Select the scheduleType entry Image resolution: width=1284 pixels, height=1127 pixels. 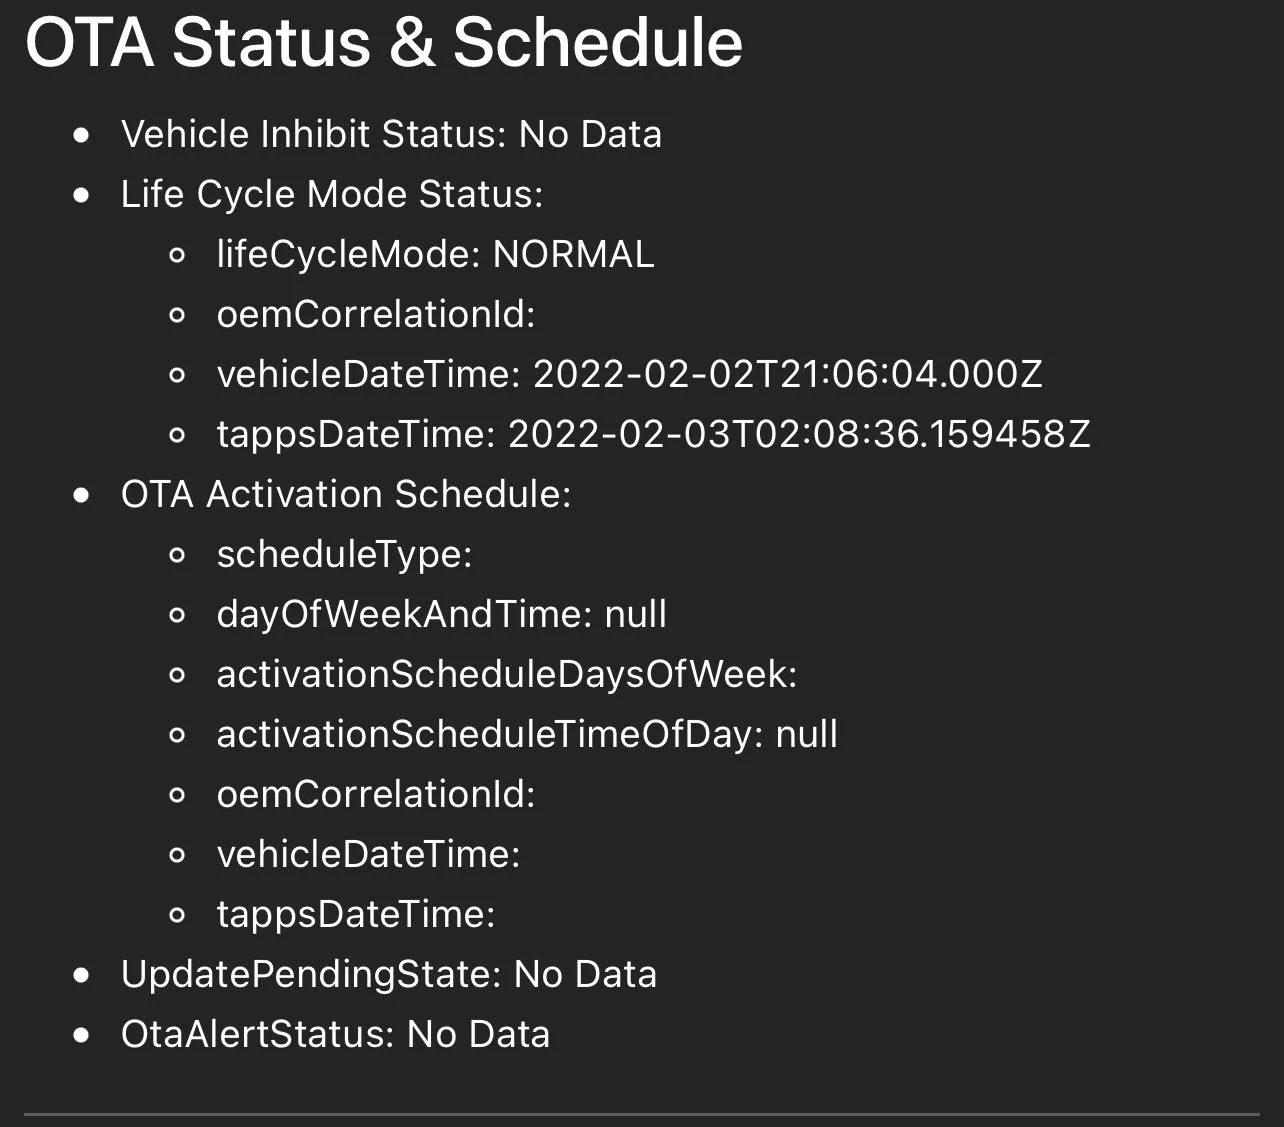(344, 554)
